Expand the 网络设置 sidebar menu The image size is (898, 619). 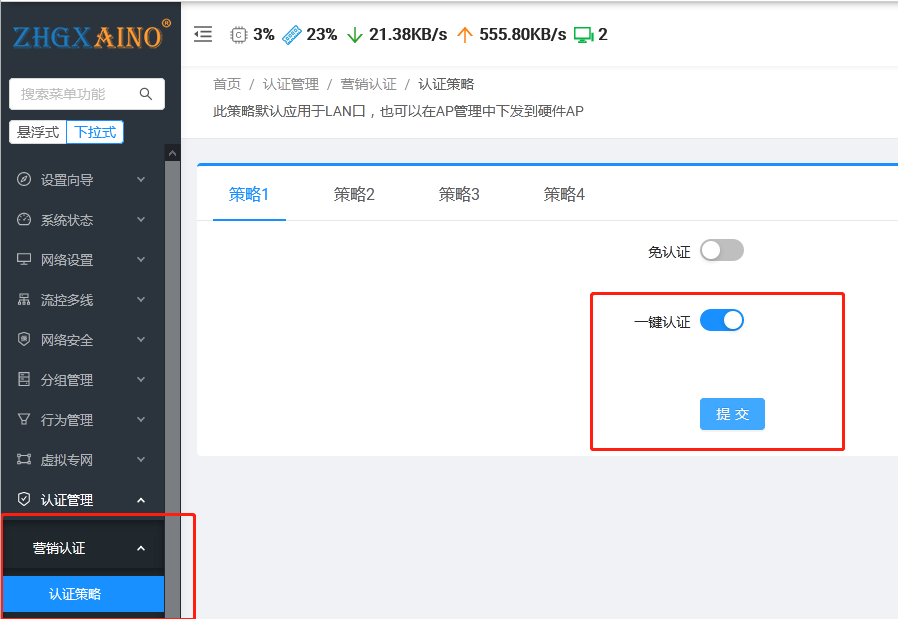[x=82, y=260]
